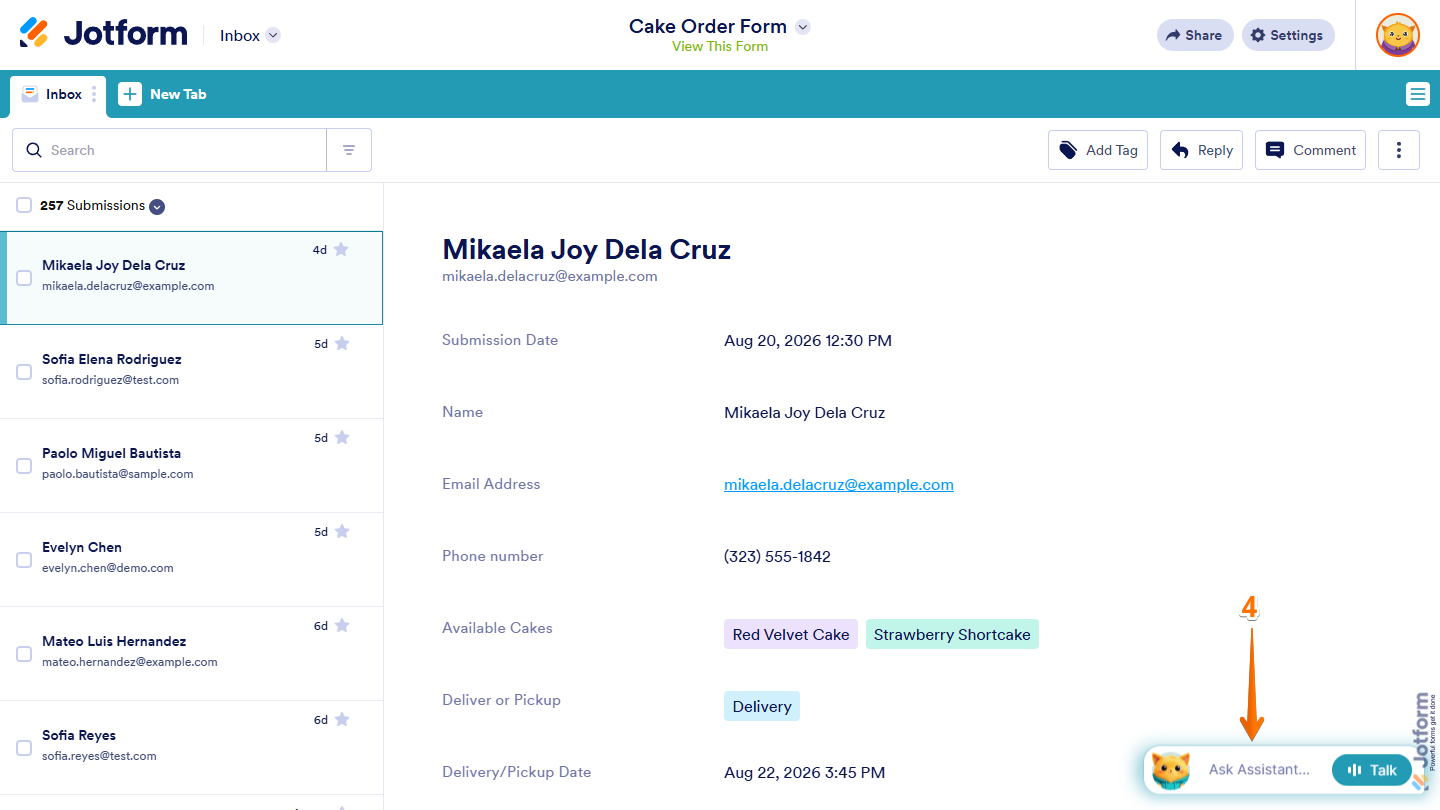Click the Delivery tag

(762, 706)
